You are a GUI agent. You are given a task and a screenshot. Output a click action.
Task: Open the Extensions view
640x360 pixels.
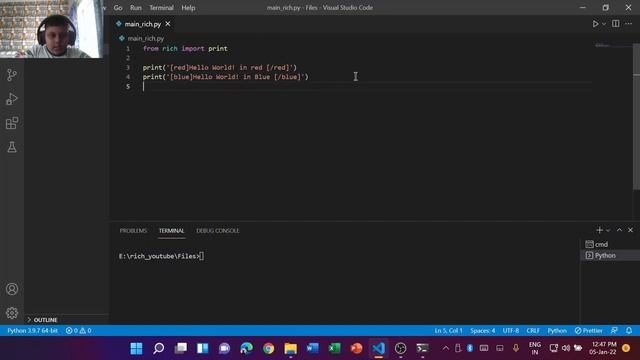click(x=12, y=123)
